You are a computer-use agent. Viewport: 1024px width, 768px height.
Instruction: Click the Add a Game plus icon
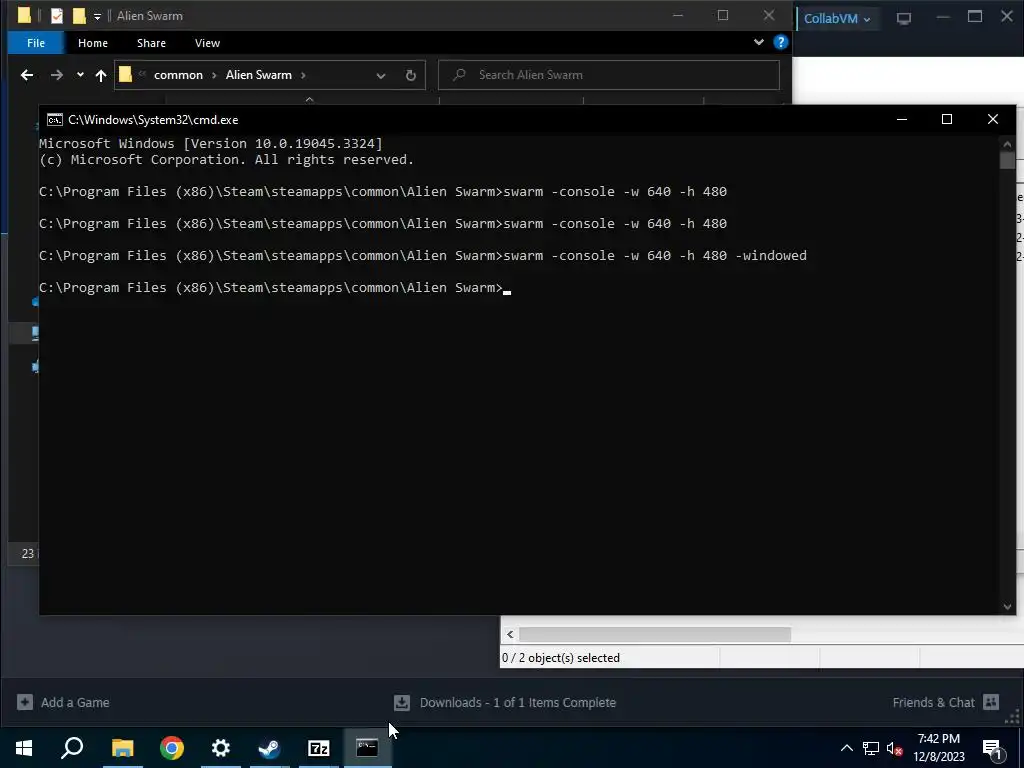tap(25, 702)
